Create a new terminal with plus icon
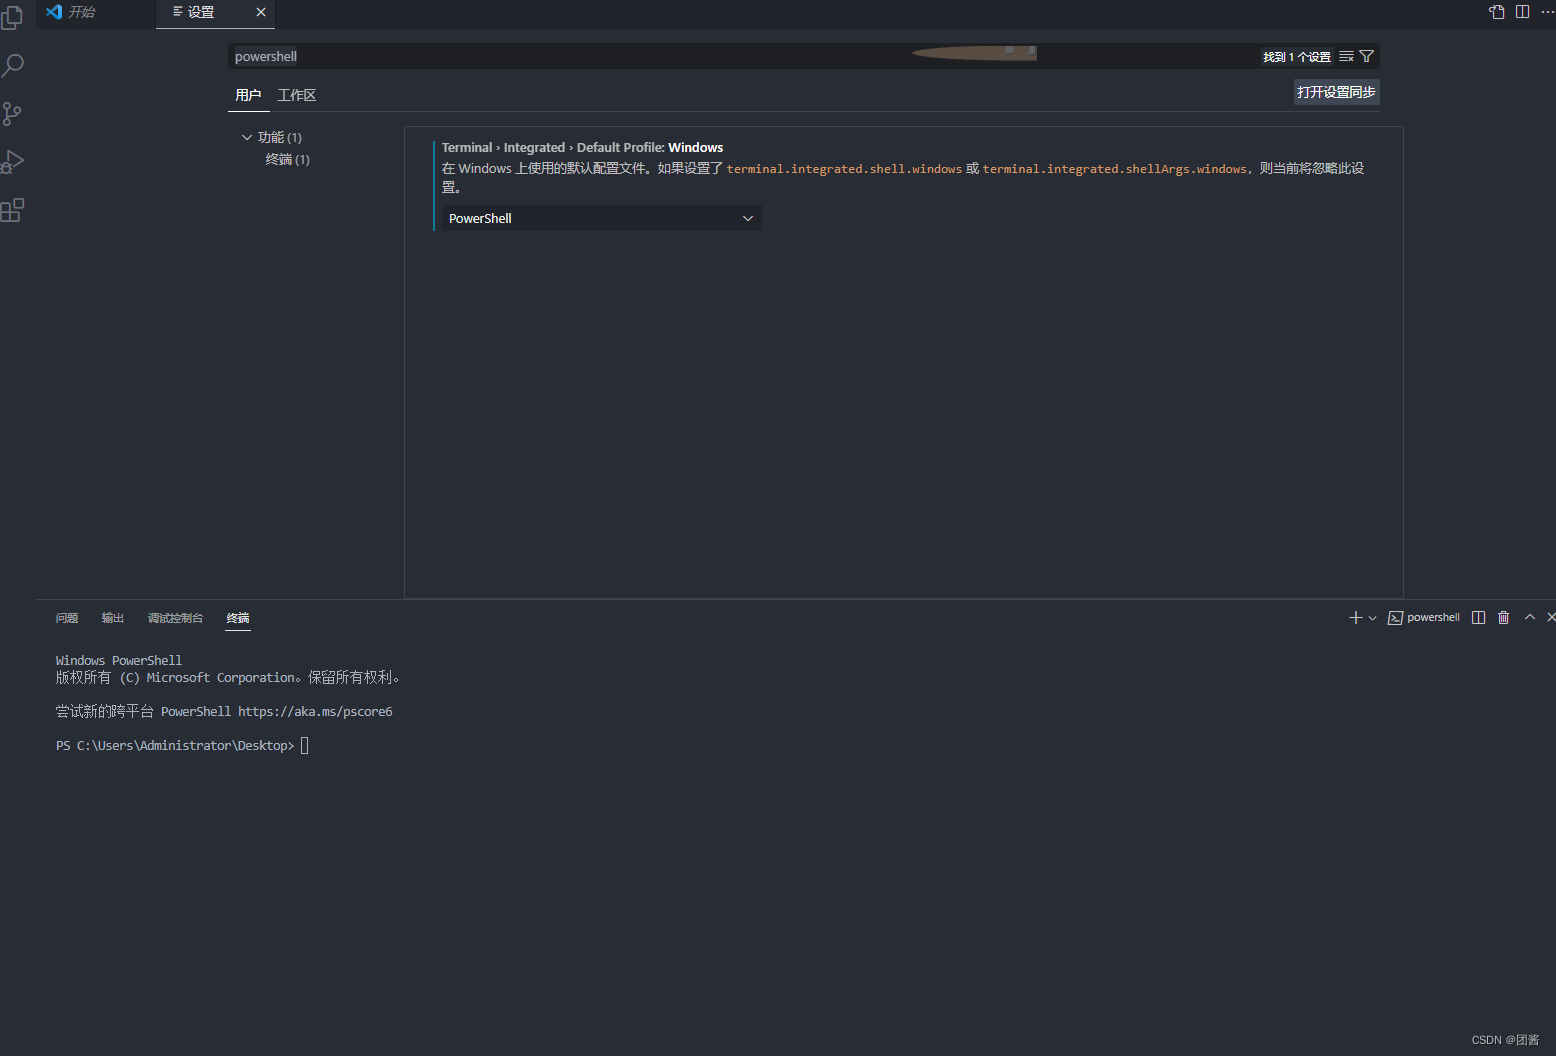1556x1056 pixels. (1354, 617)
